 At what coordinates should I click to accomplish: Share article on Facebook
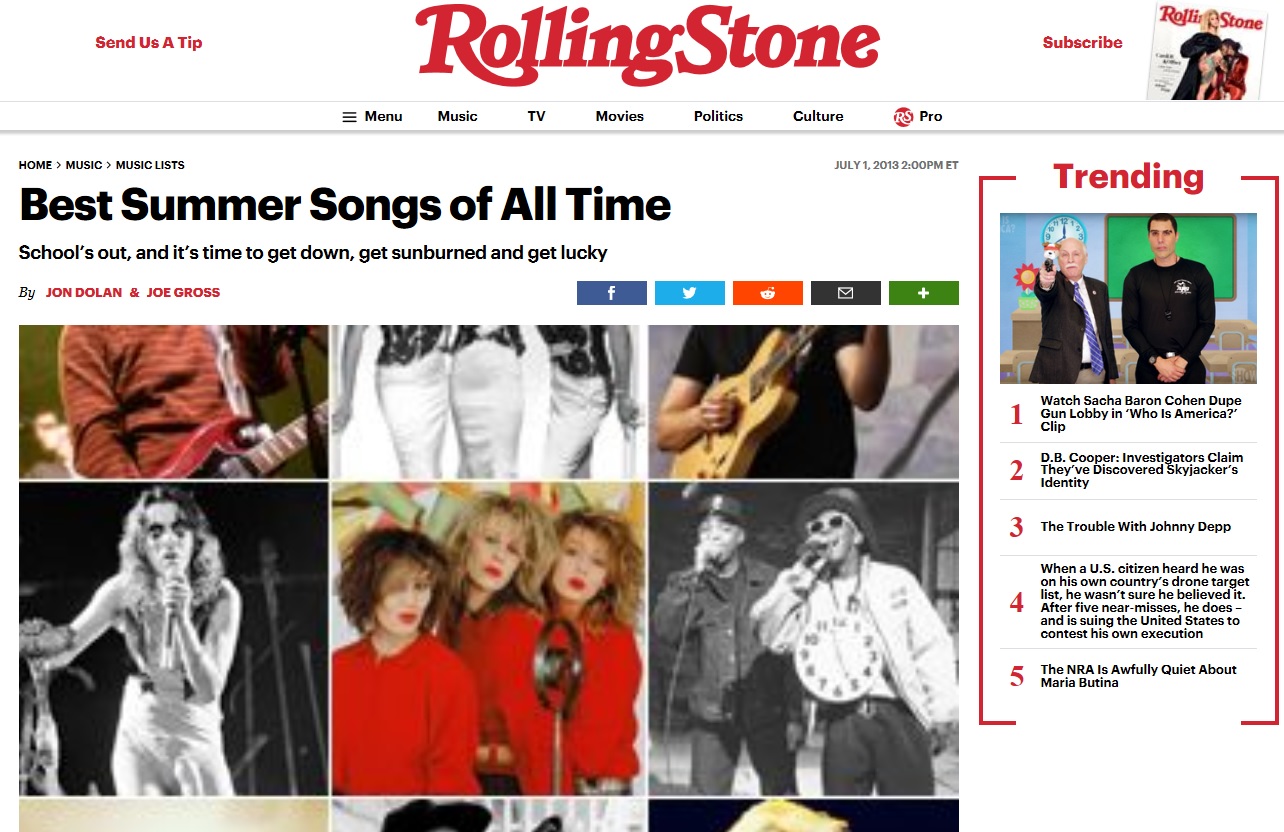[x=611, y=293]
